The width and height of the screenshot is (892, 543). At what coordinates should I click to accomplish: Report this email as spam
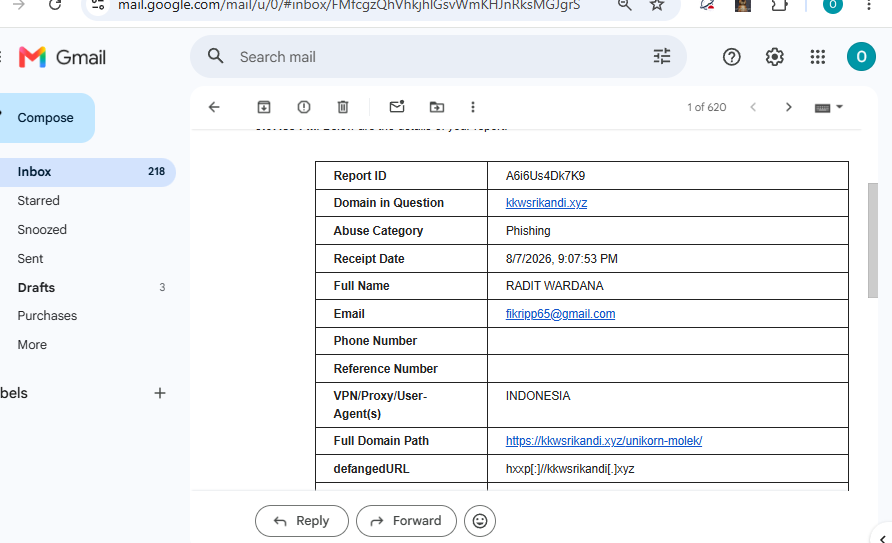coord(304,107)
